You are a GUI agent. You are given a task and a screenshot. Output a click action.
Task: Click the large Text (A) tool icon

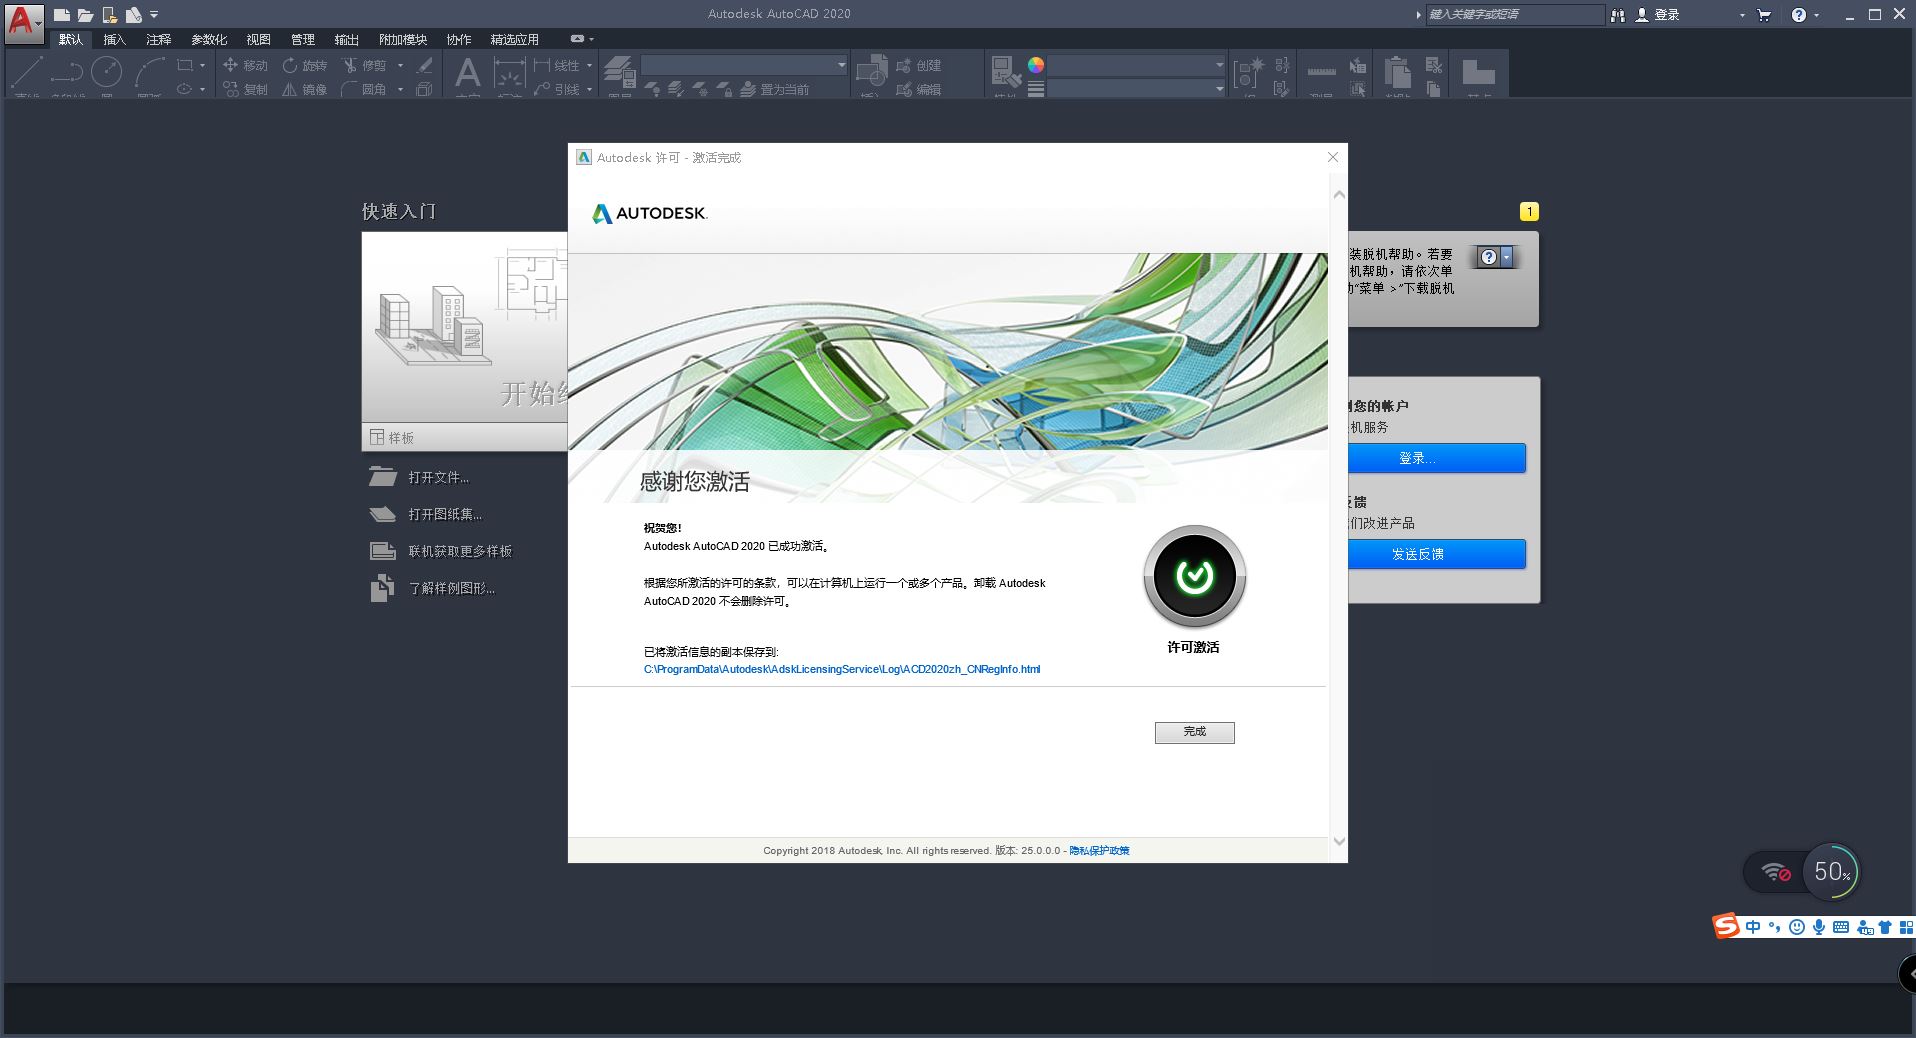467,72
